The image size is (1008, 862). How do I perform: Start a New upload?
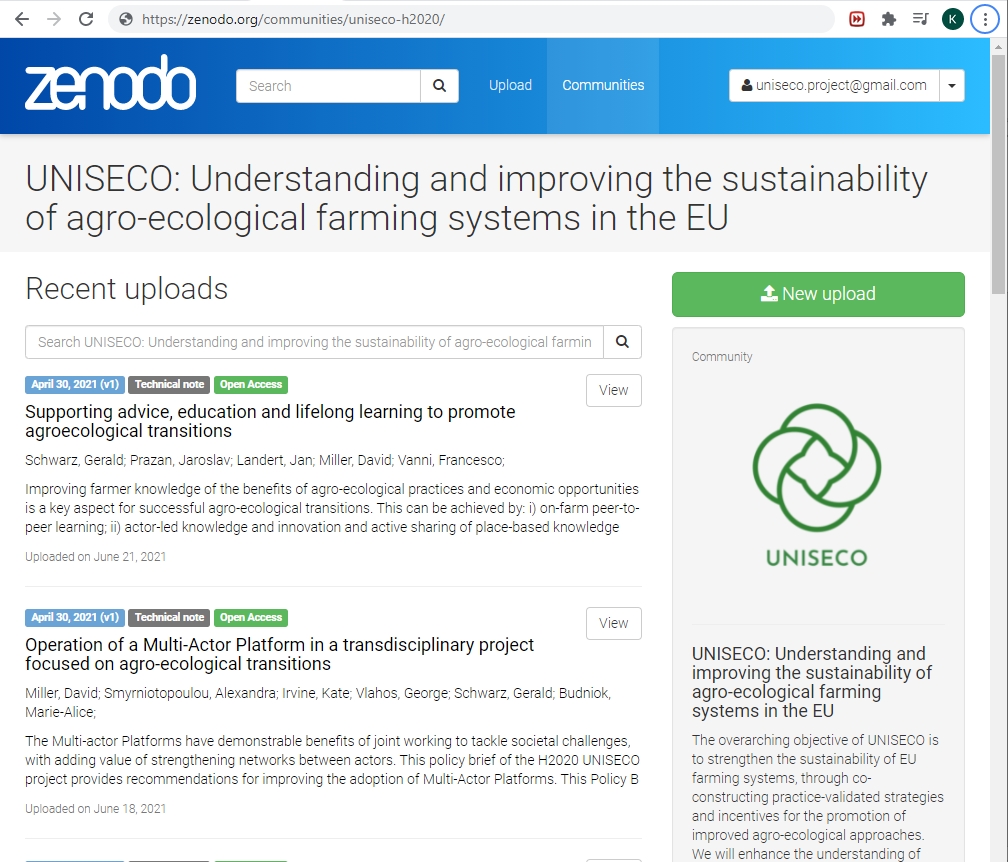(x=818, y=294)
